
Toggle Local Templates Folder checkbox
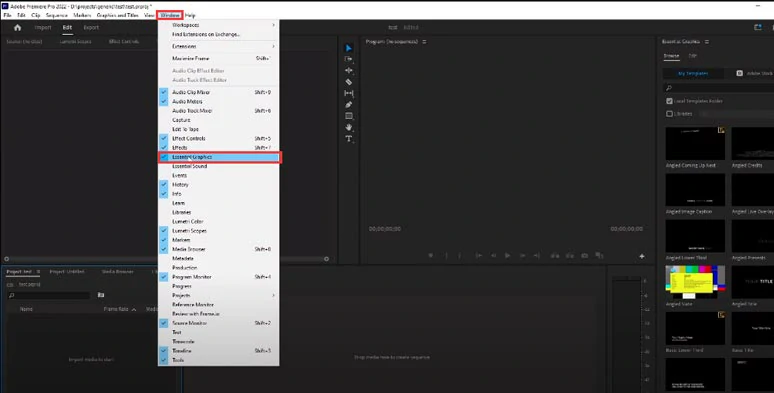point(669,101)
